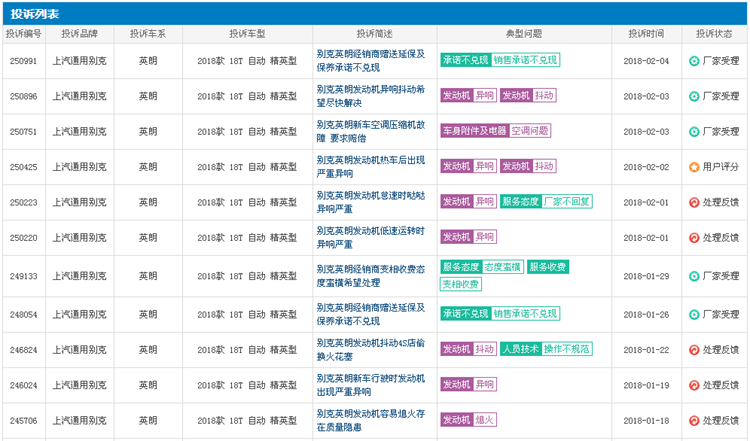Click 车身附件及电器 tag in row 250751
750x441 pixels.
(x=474, y=131)
